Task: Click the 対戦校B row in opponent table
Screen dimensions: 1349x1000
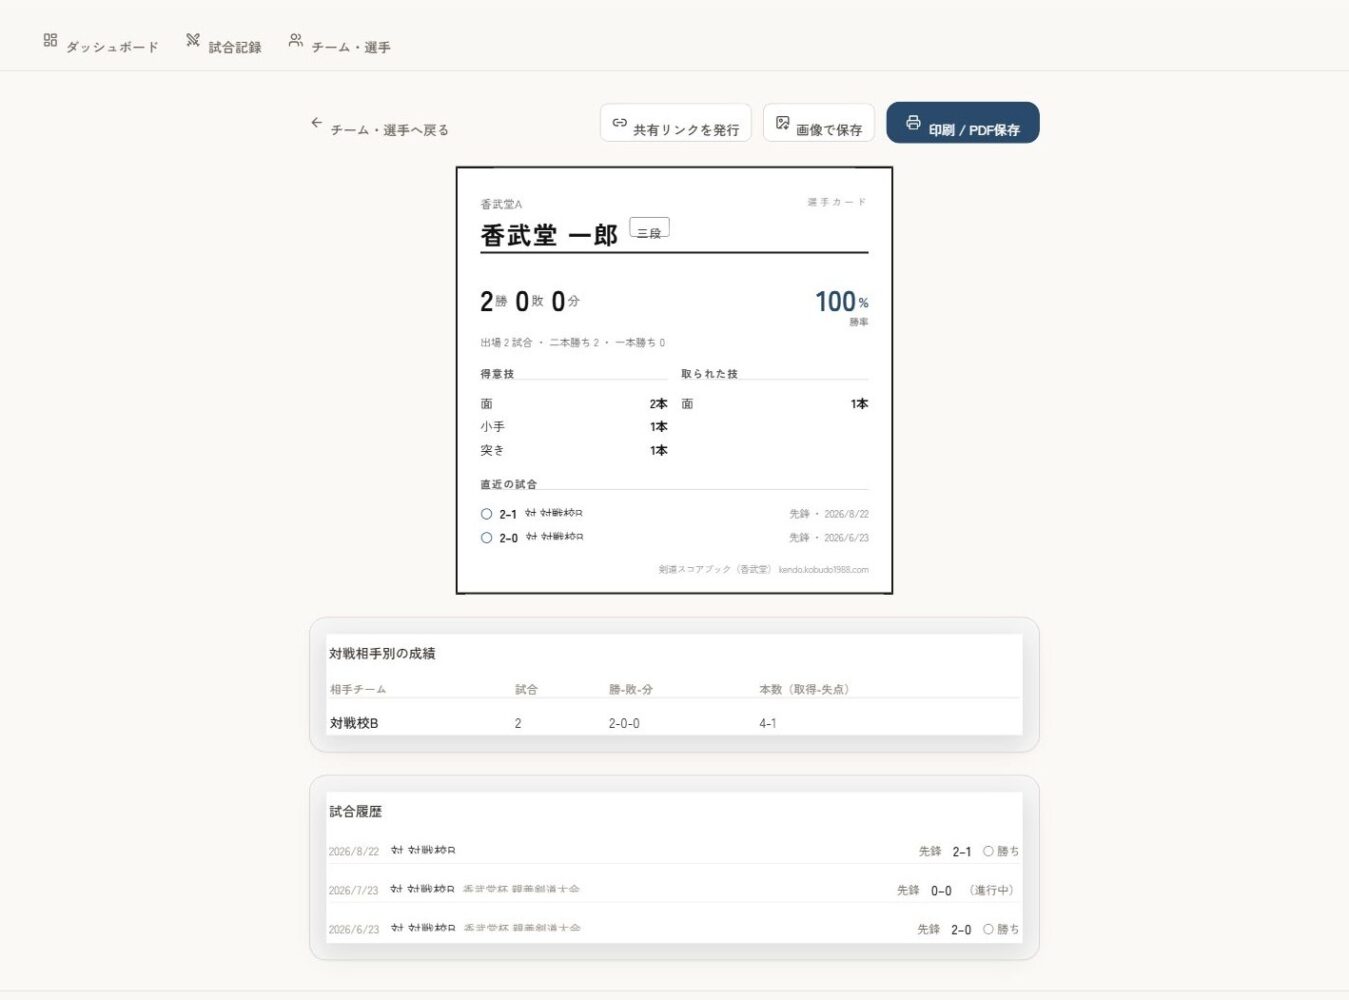Action: coord(674,723)
